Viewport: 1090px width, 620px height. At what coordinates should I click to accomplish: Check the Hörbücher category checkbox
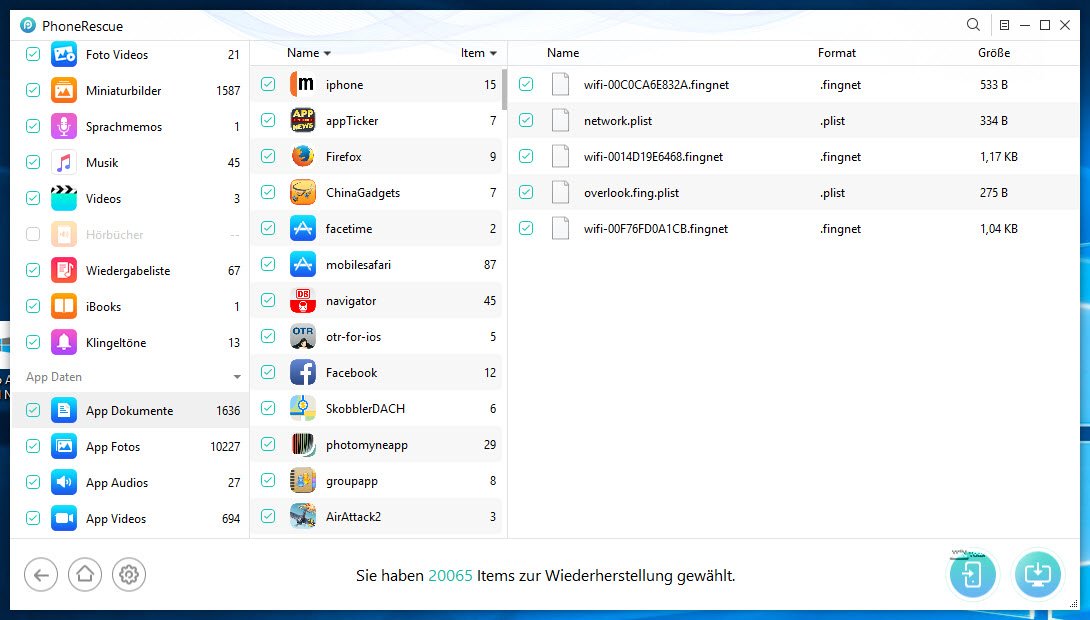click(x=33, y=234)
